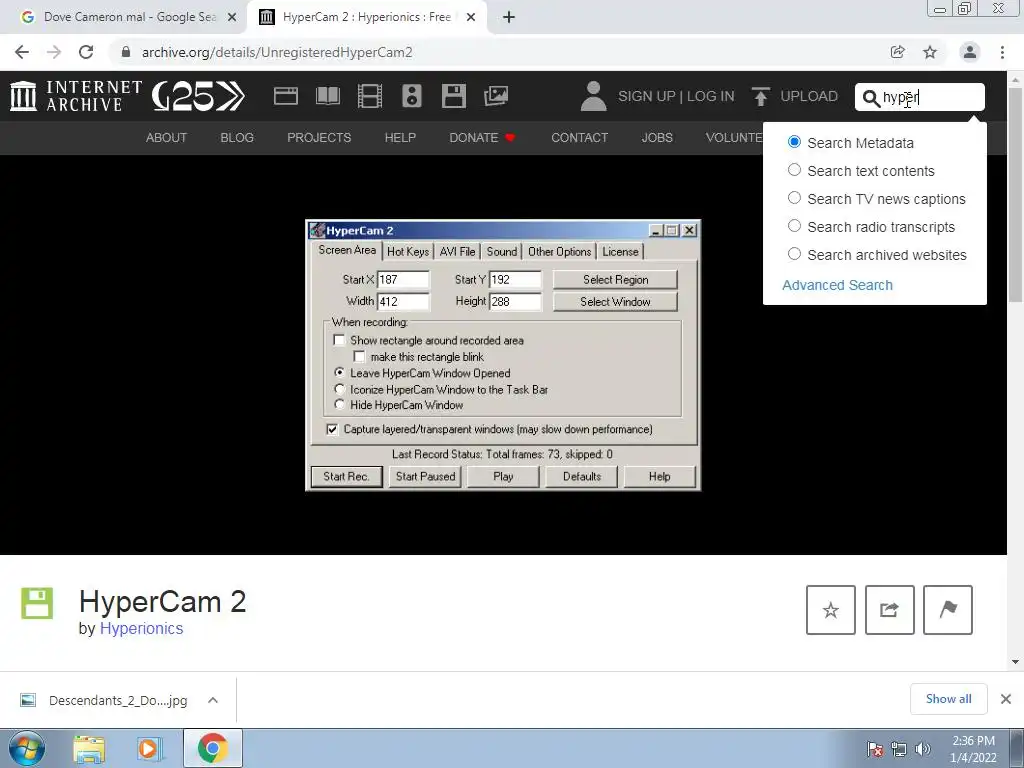Image resolution: width=1024 pixels, height=768 pixels.
Task: Open Chrome profile icon
Action: [970, 52]
